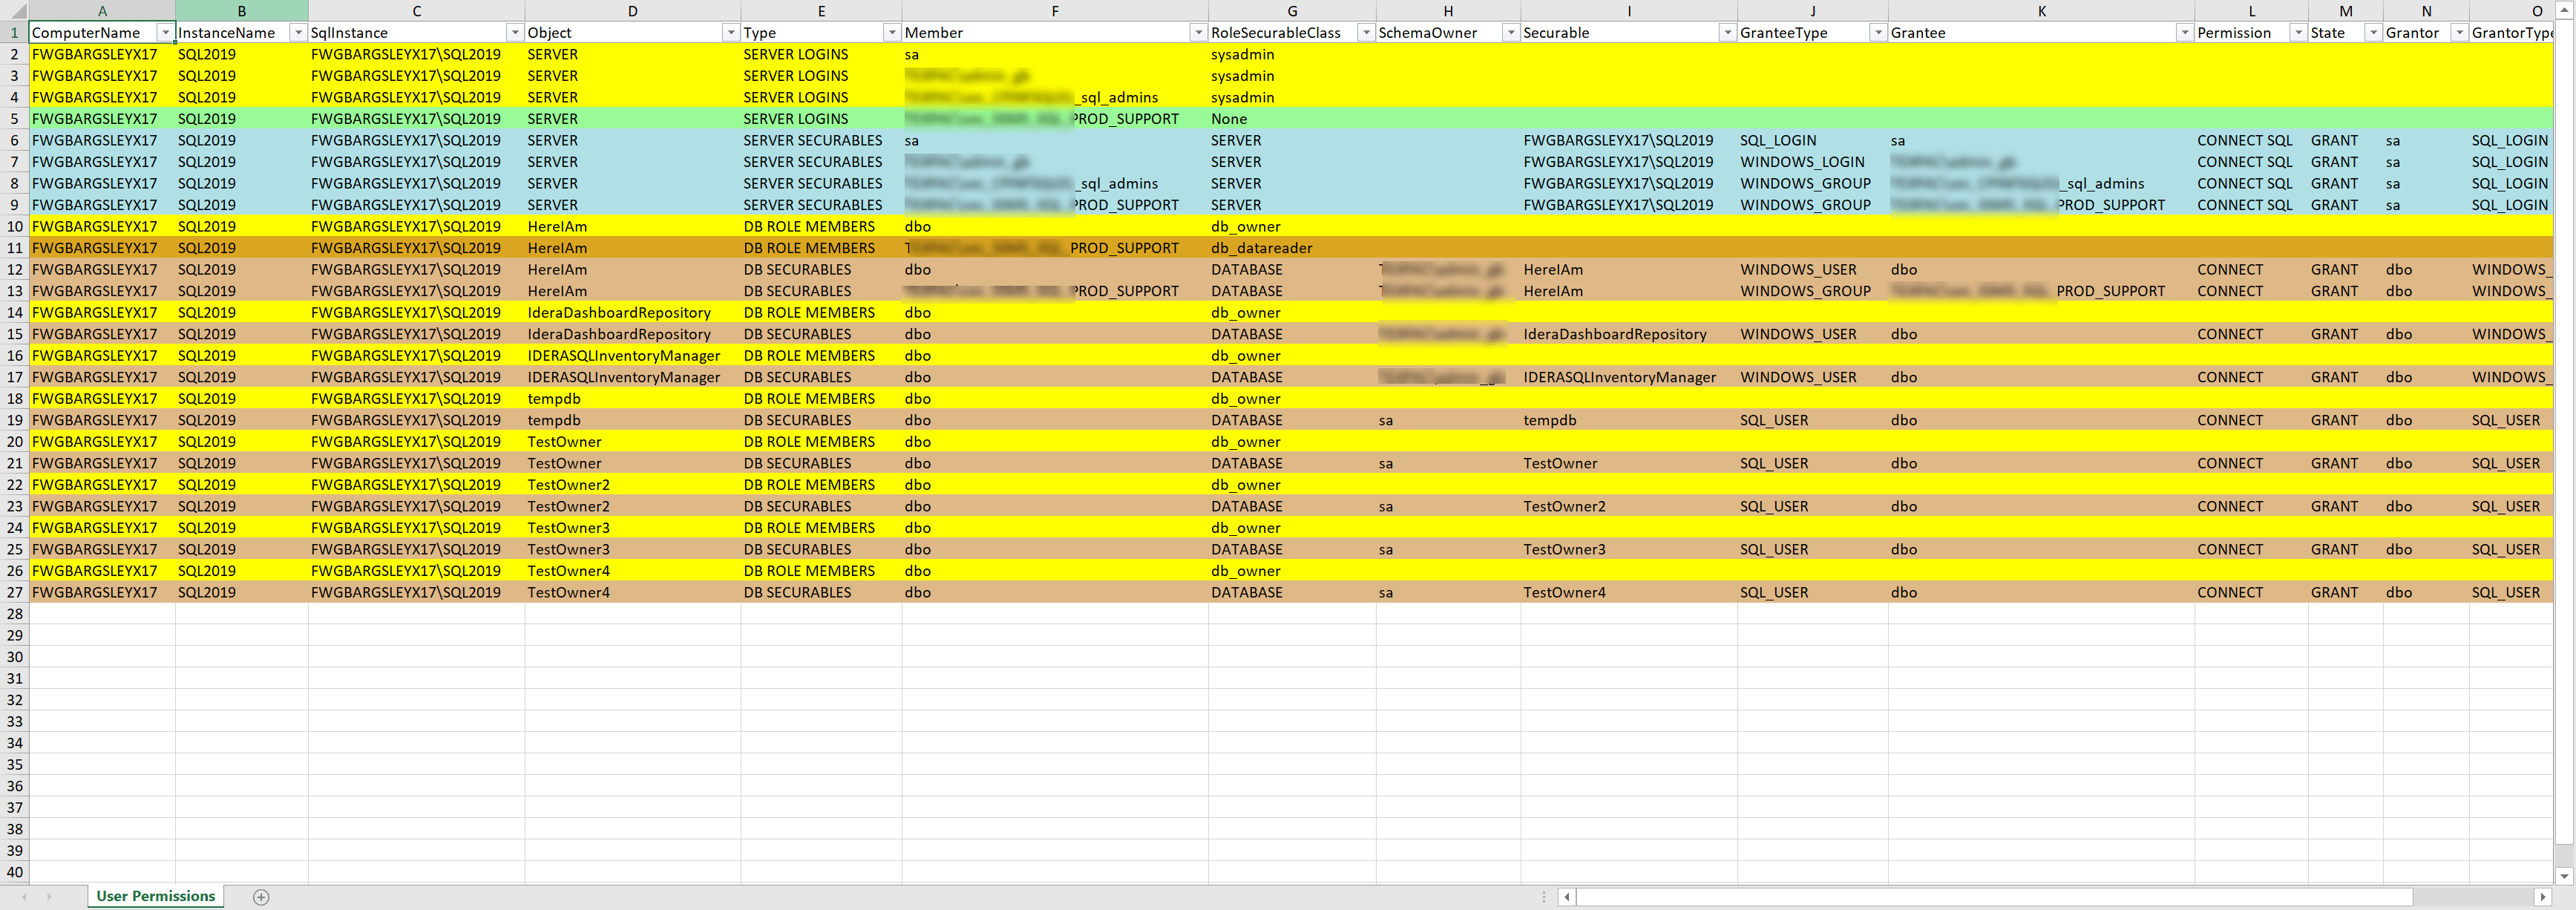2576x910 pixels.
Task: Click horizontal scrollbar left arrow
Action: 1567,897
